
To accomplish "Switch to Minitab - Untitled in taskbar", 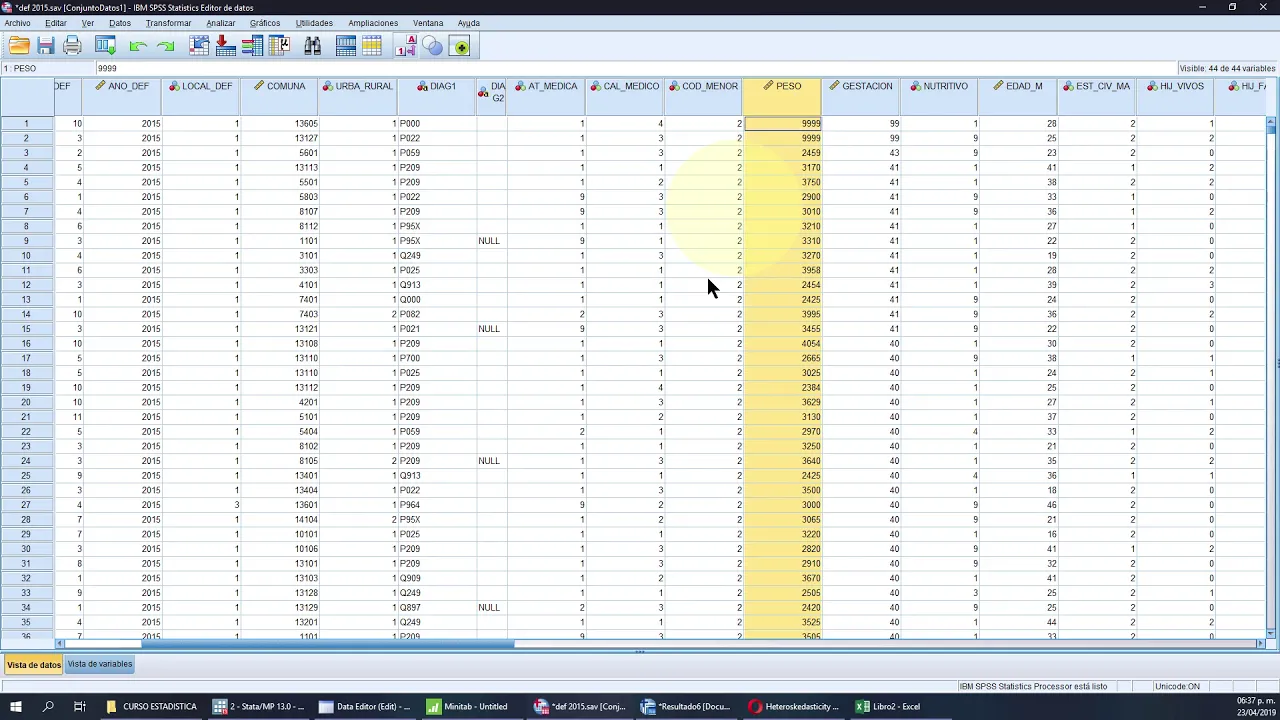I will tap(472, 706).
